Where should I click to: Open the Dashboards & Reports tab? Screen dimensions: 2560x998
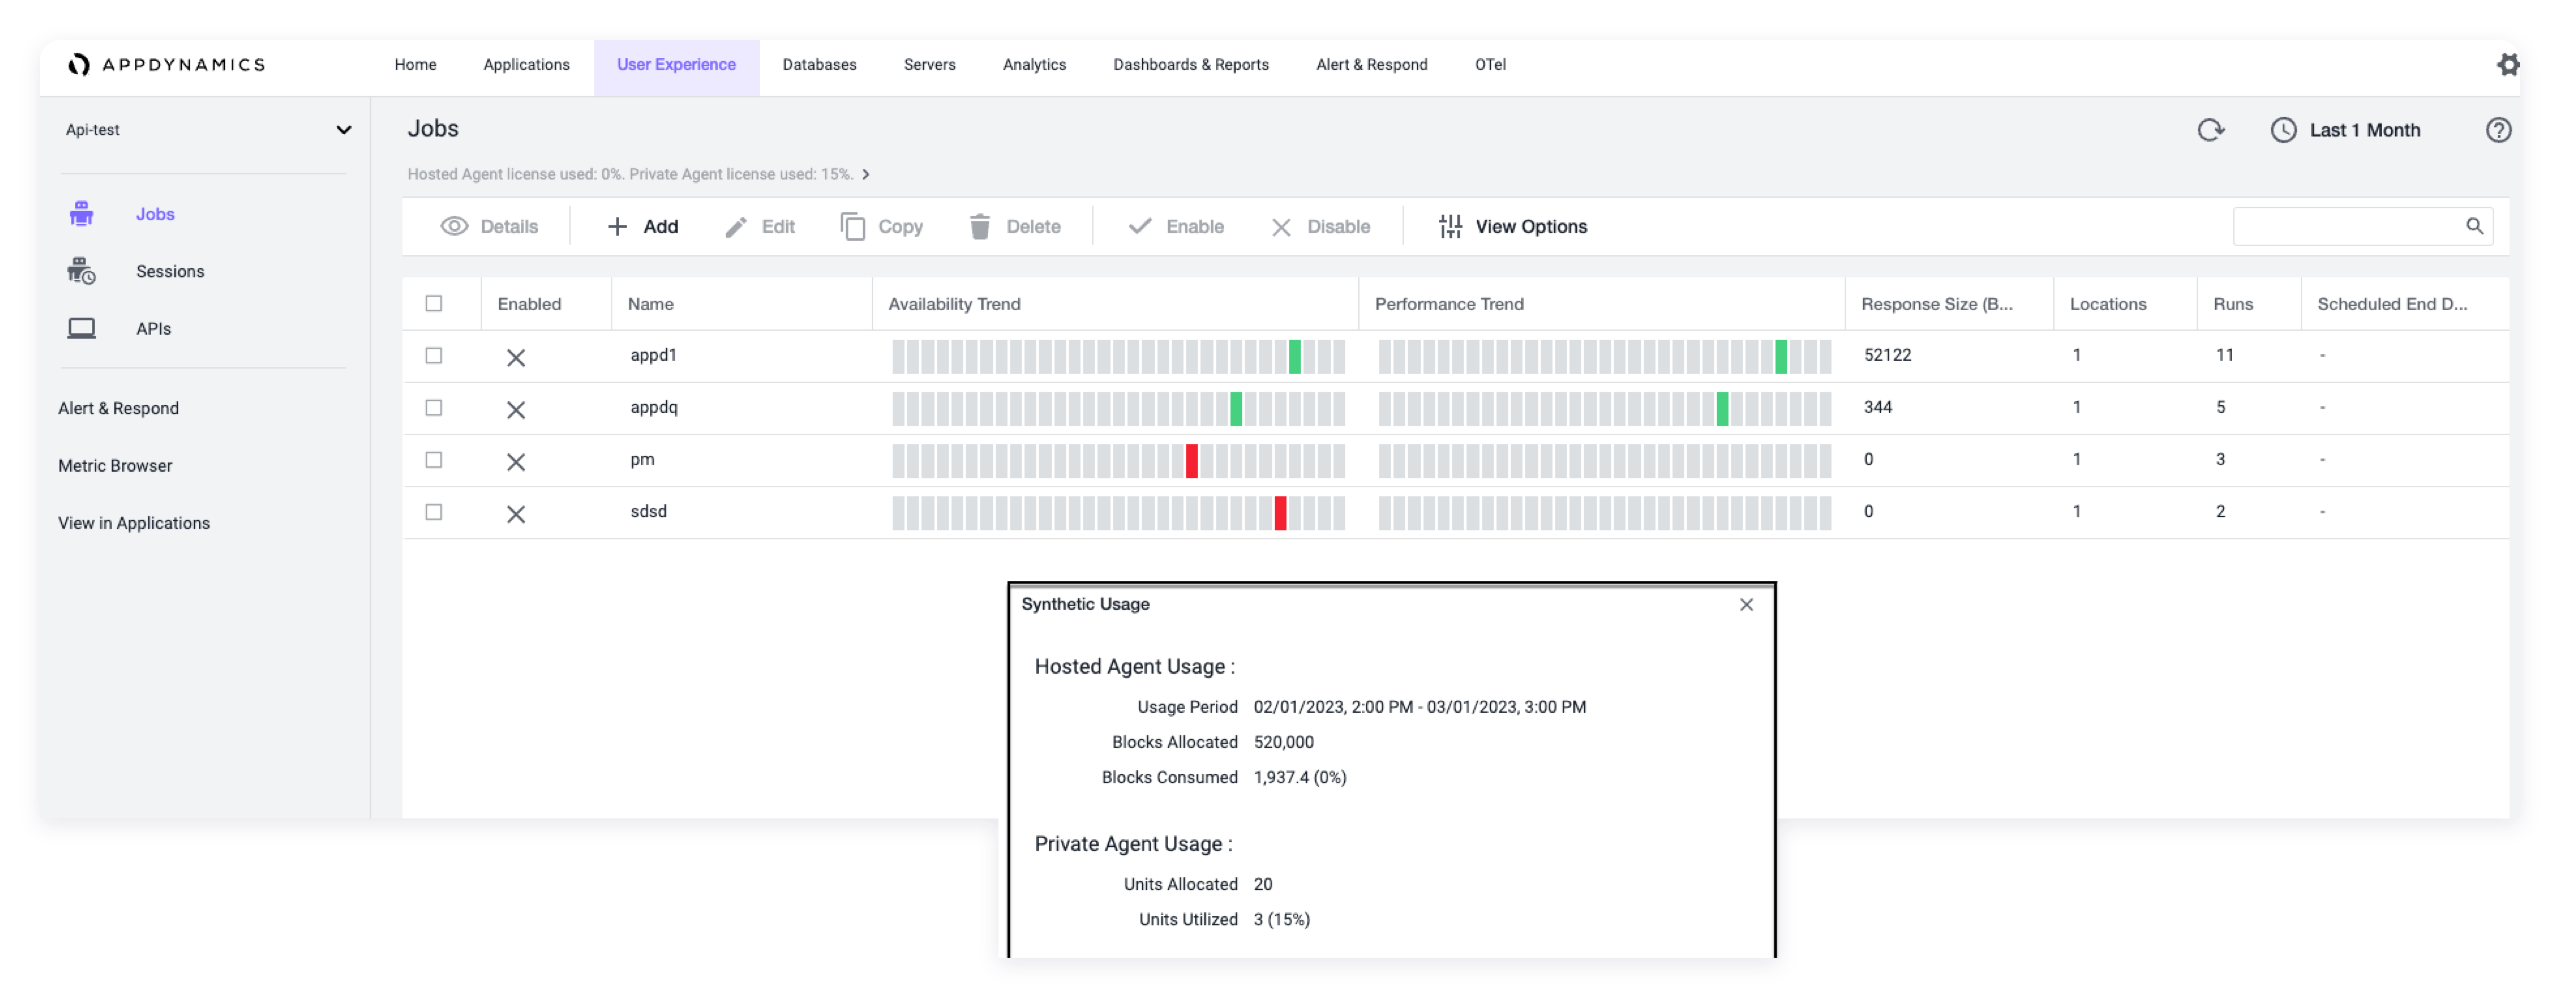click(x=1190, y=65)
